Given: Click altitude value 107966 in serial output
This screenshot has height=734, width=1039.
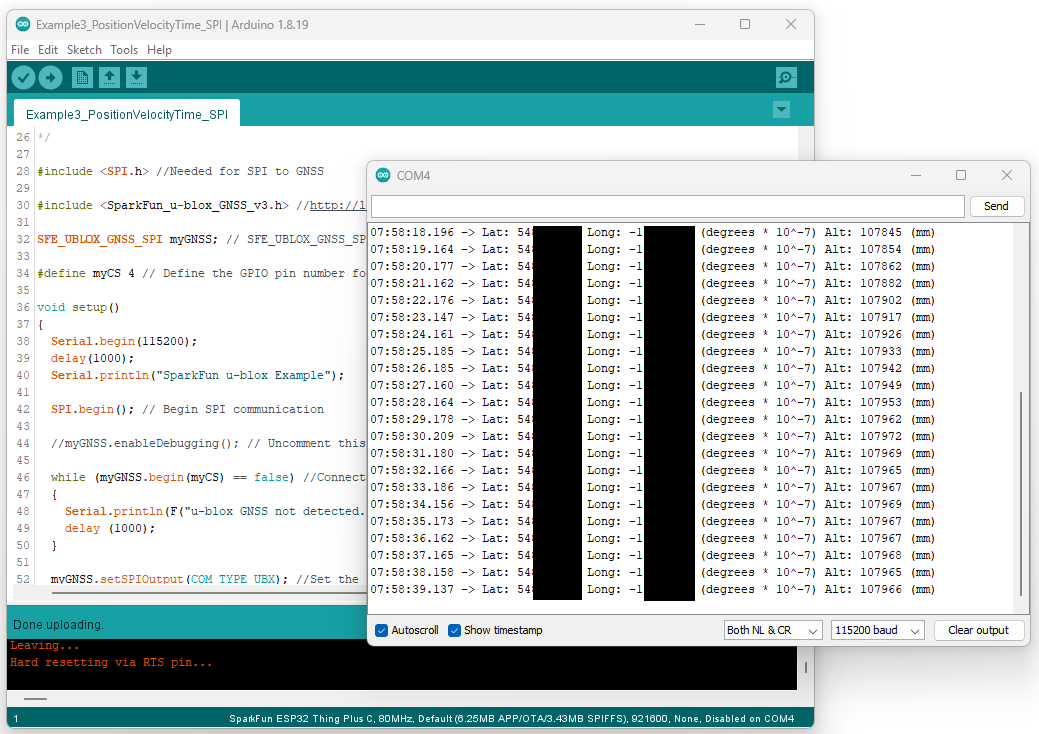Looking at the screenshot, I should 881,590.
